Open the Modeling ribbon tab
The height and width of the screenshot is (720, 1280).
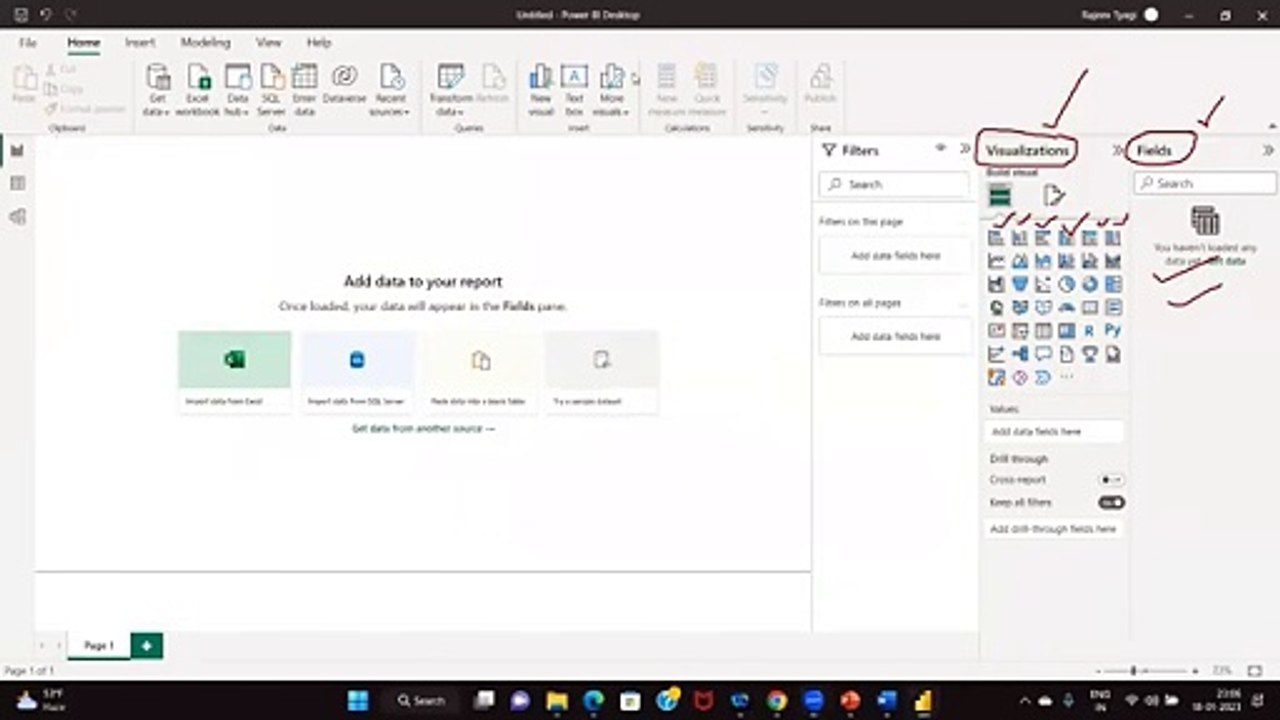(x=205, y=43)
